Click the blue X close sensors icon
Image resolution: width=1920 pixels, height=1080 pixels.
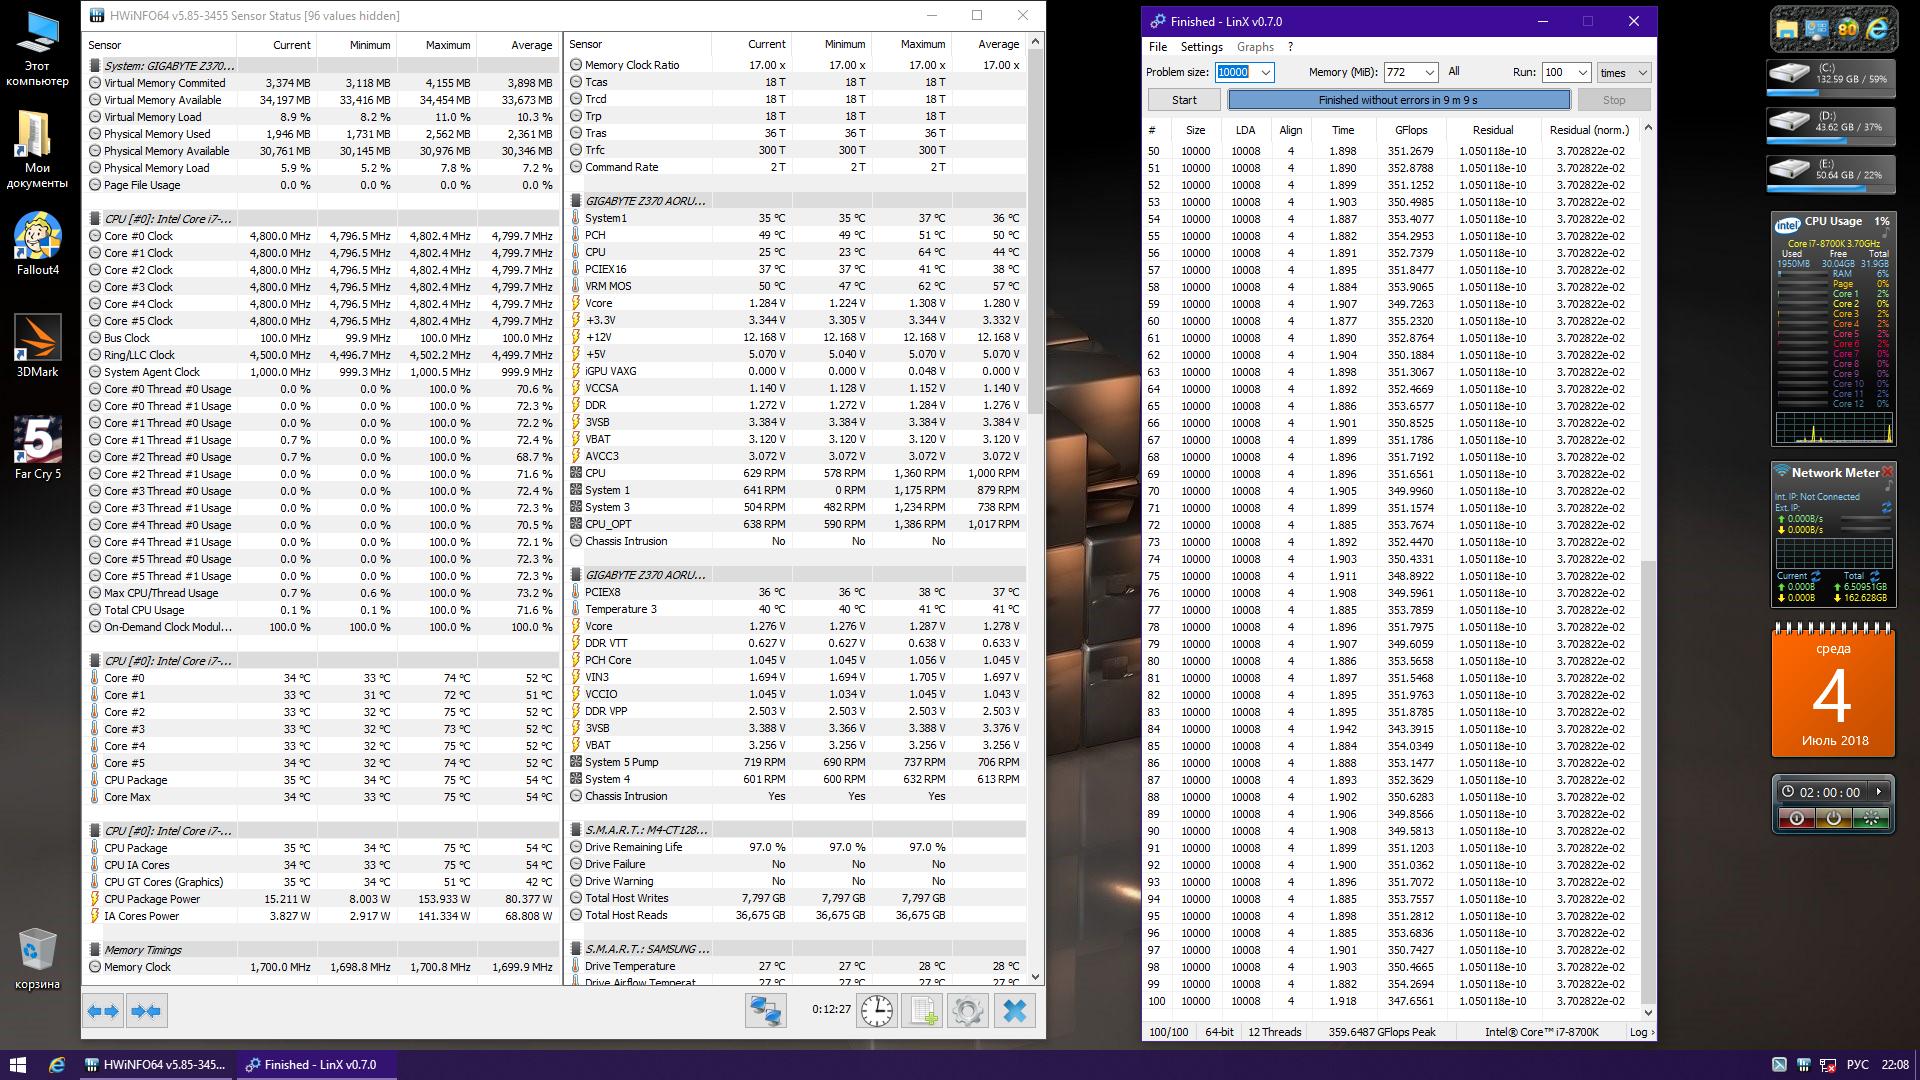click(1014, 1011)
